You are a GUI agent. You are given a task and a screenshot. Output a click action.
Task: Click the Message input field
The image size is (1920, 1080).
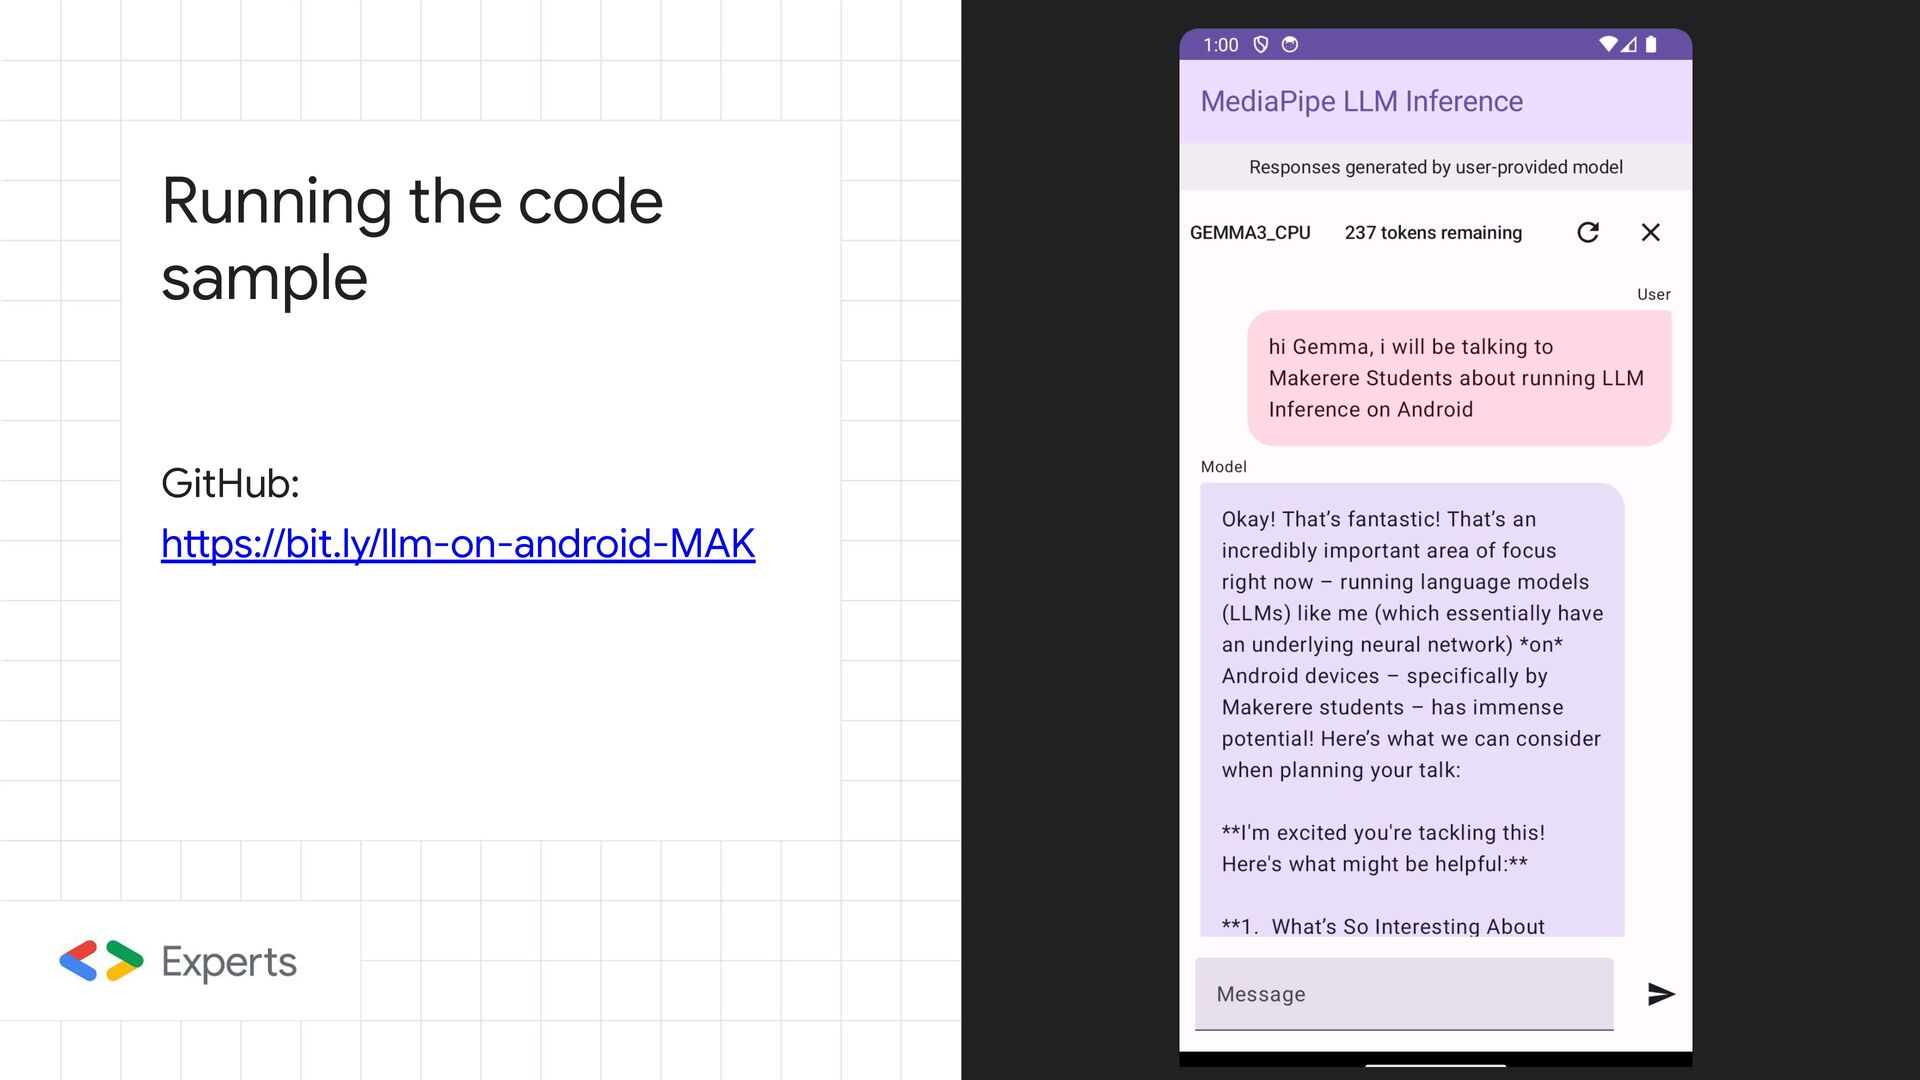click(x=1404, y=994)
